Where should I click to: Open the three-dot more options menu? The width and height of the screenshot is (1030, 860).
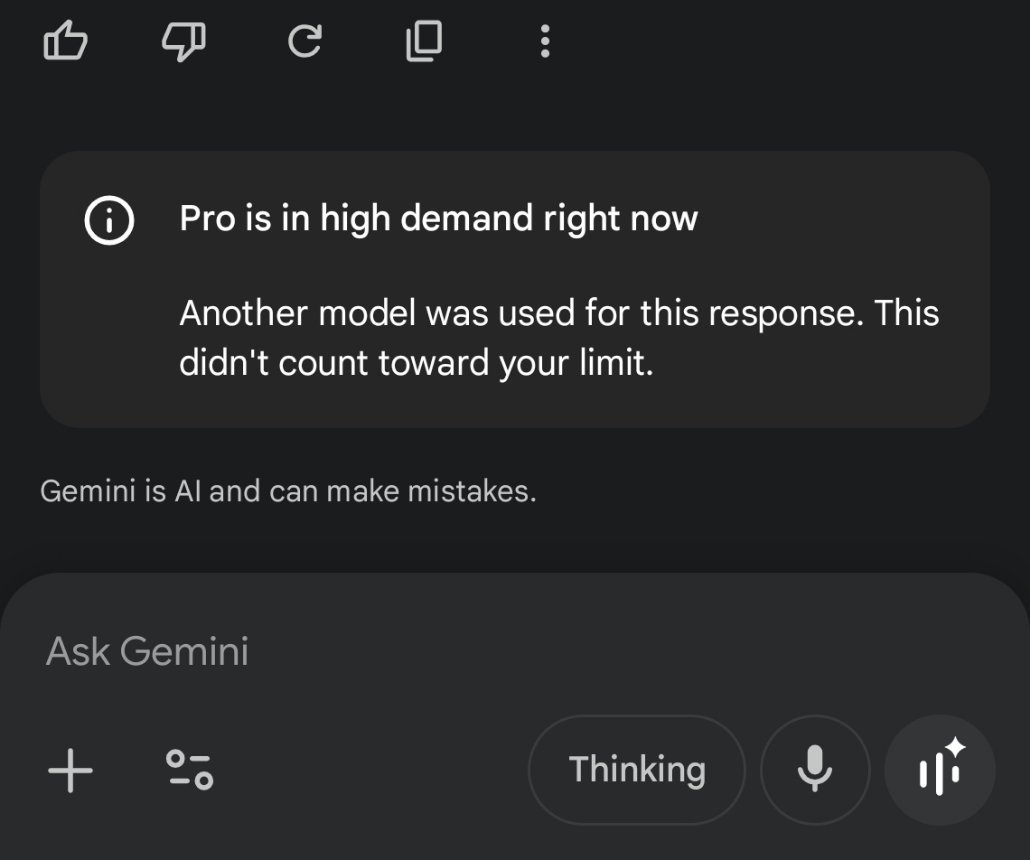[x=544, y=42]
